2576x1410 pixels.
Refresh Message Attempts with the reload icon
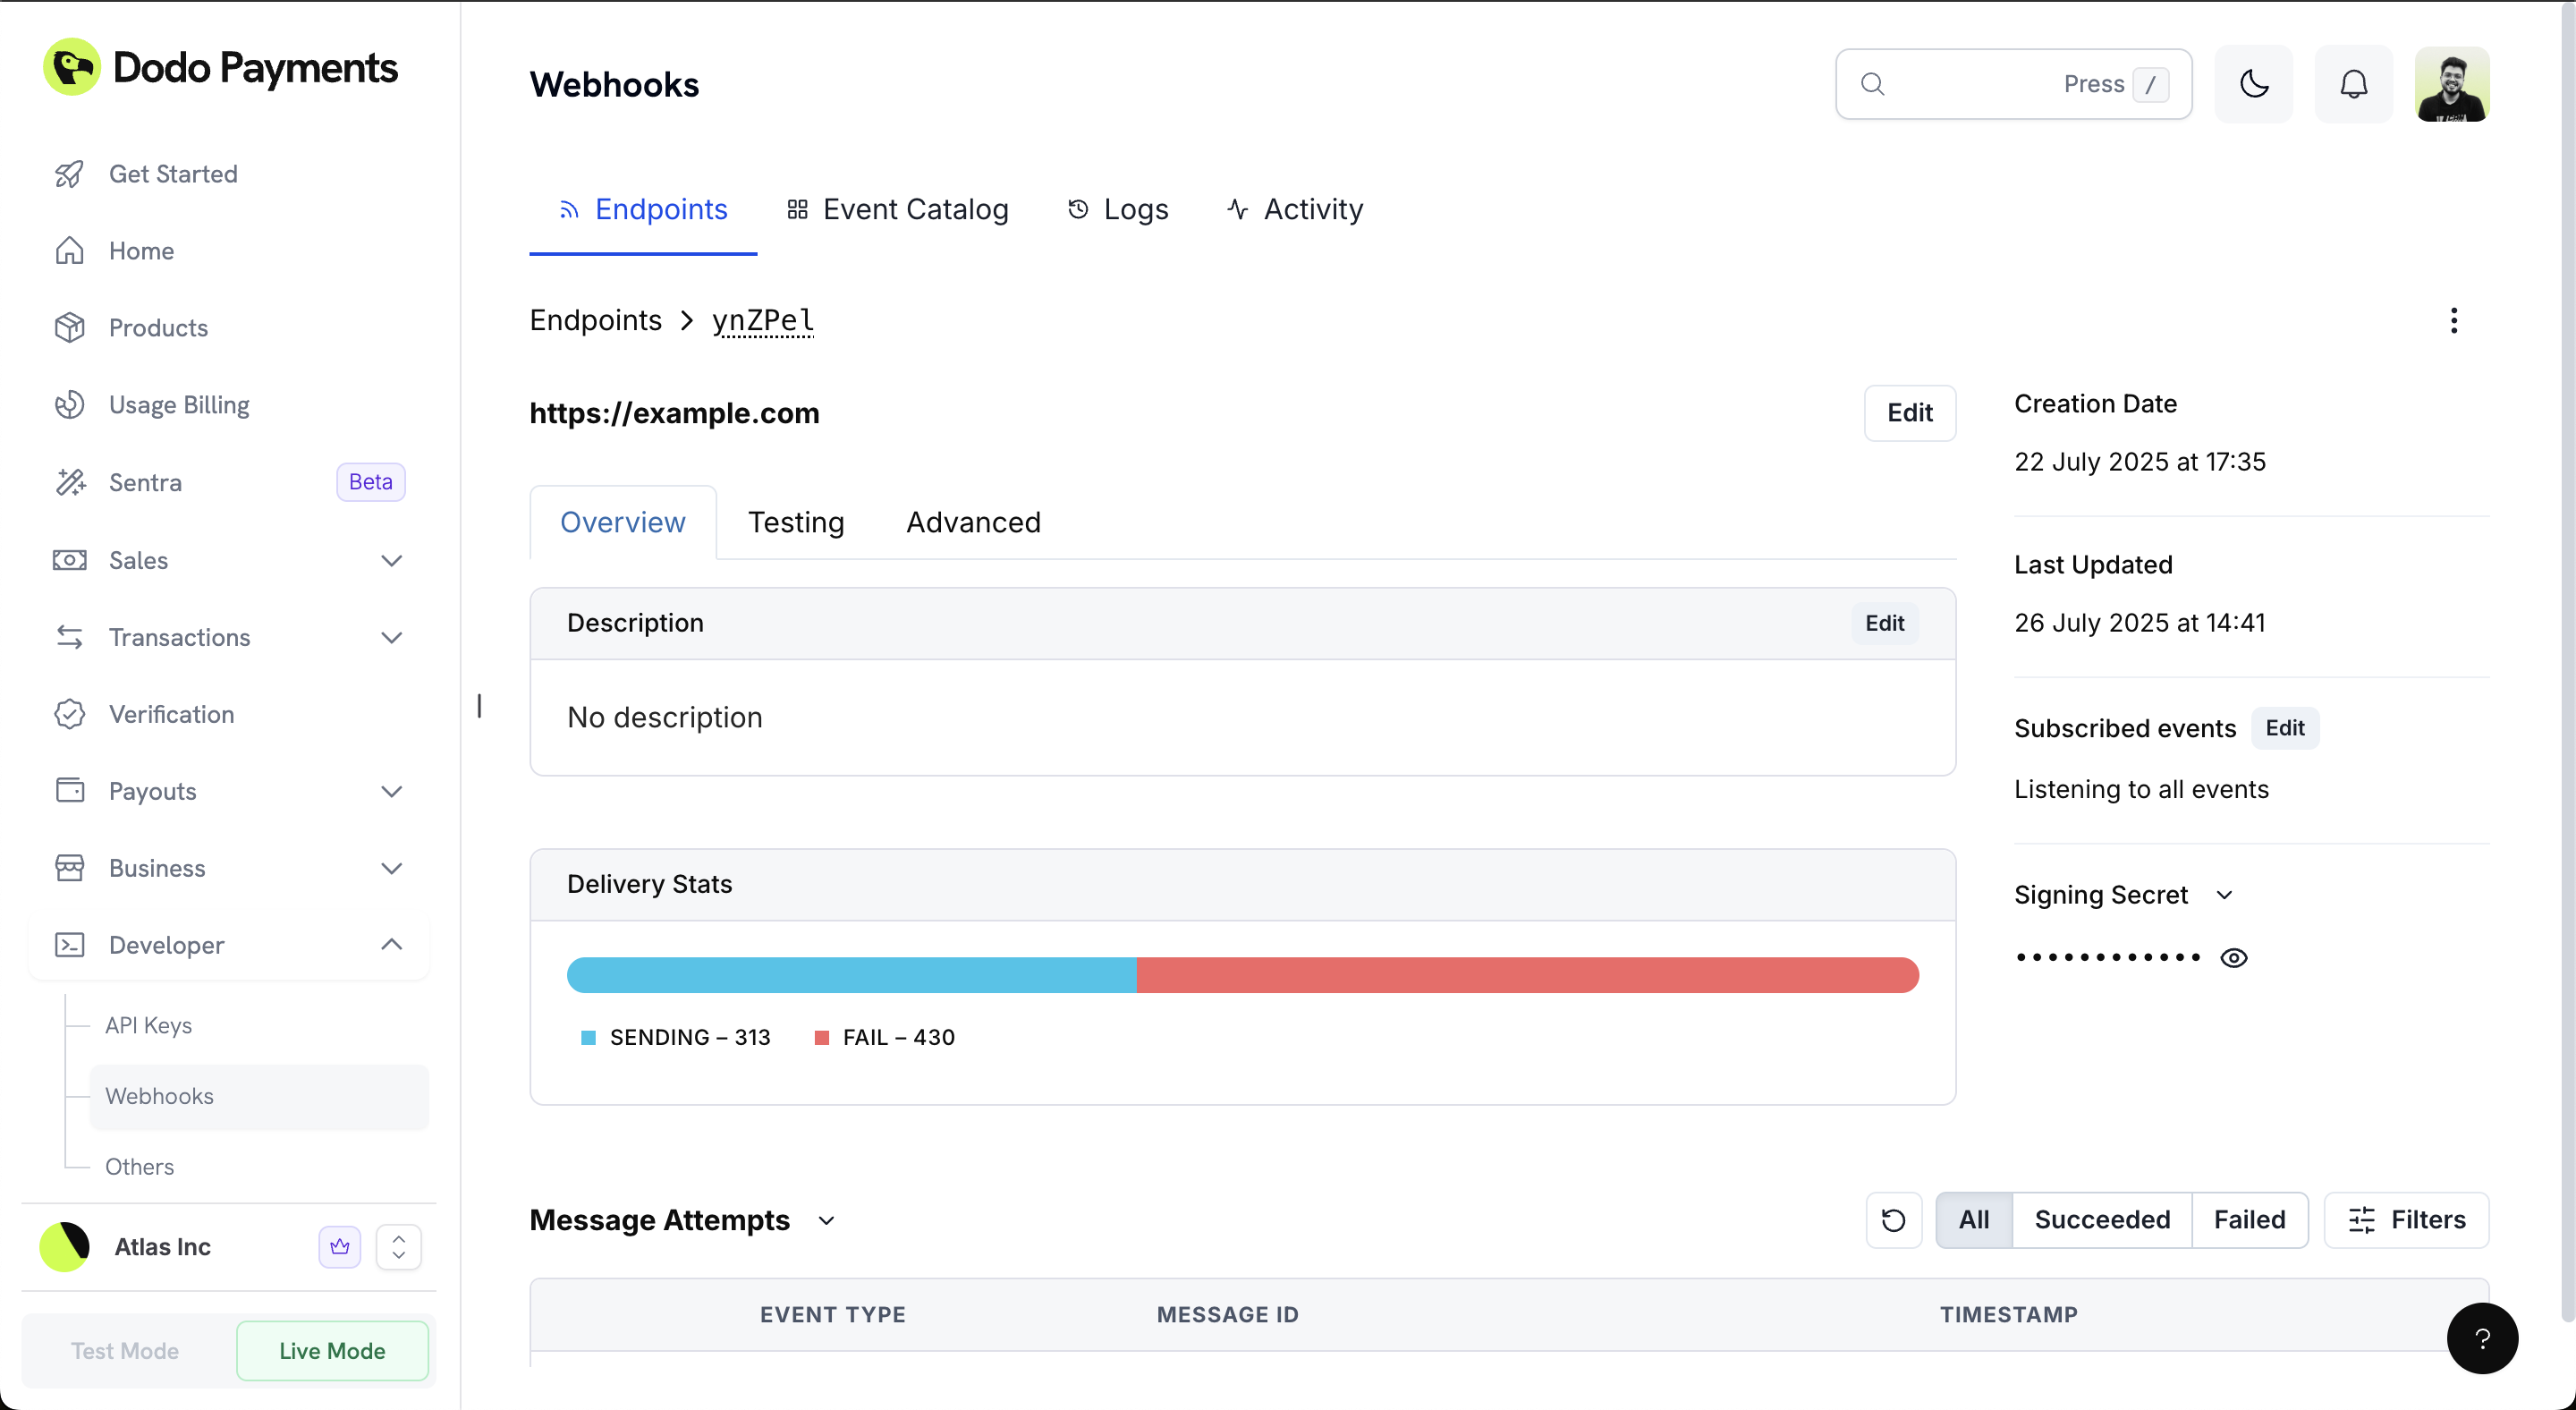[1893, 1219]
